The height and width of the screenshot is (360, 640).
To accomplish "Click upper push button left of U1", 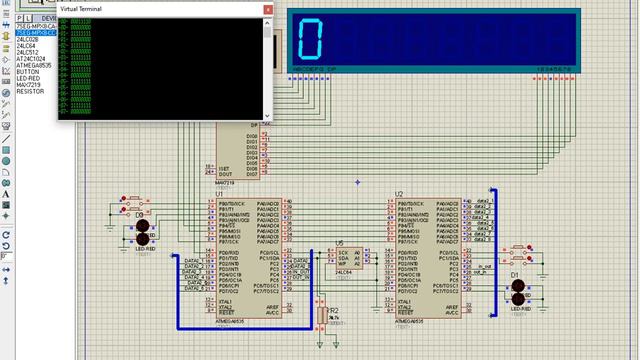I will point(135,199).
